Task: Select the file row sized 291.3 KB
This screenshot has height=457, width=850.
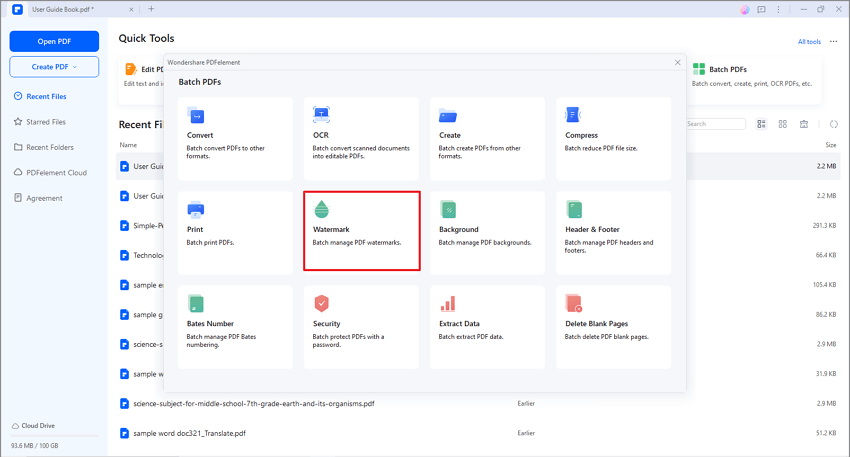Action: [478, 226]
